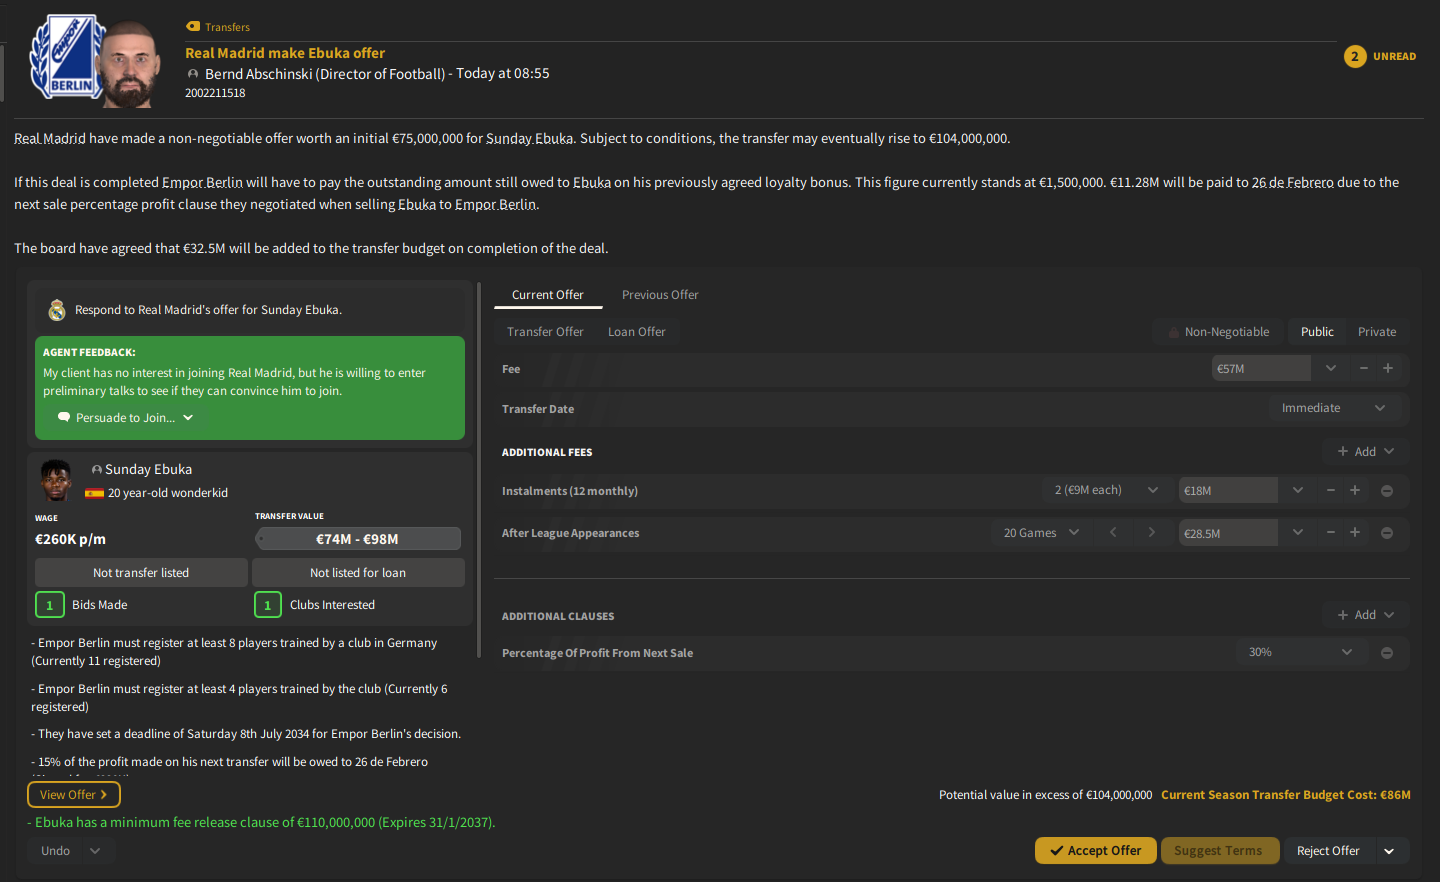Accept the Real Madrid offer
The height and width of the screenshot is (882, 1440).
(x=1096, y=851)
